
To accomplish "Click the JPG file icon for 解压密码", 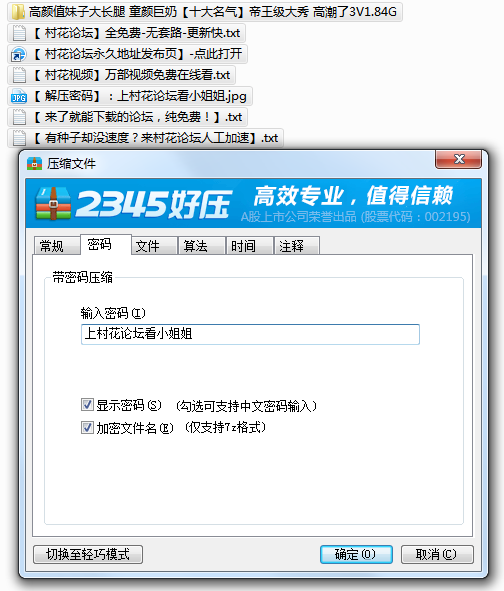I will click(18, 96).
